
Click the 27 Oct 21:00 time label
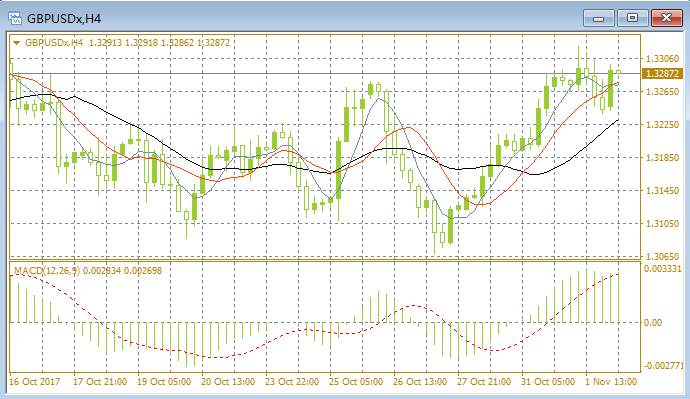click(484, 381)
